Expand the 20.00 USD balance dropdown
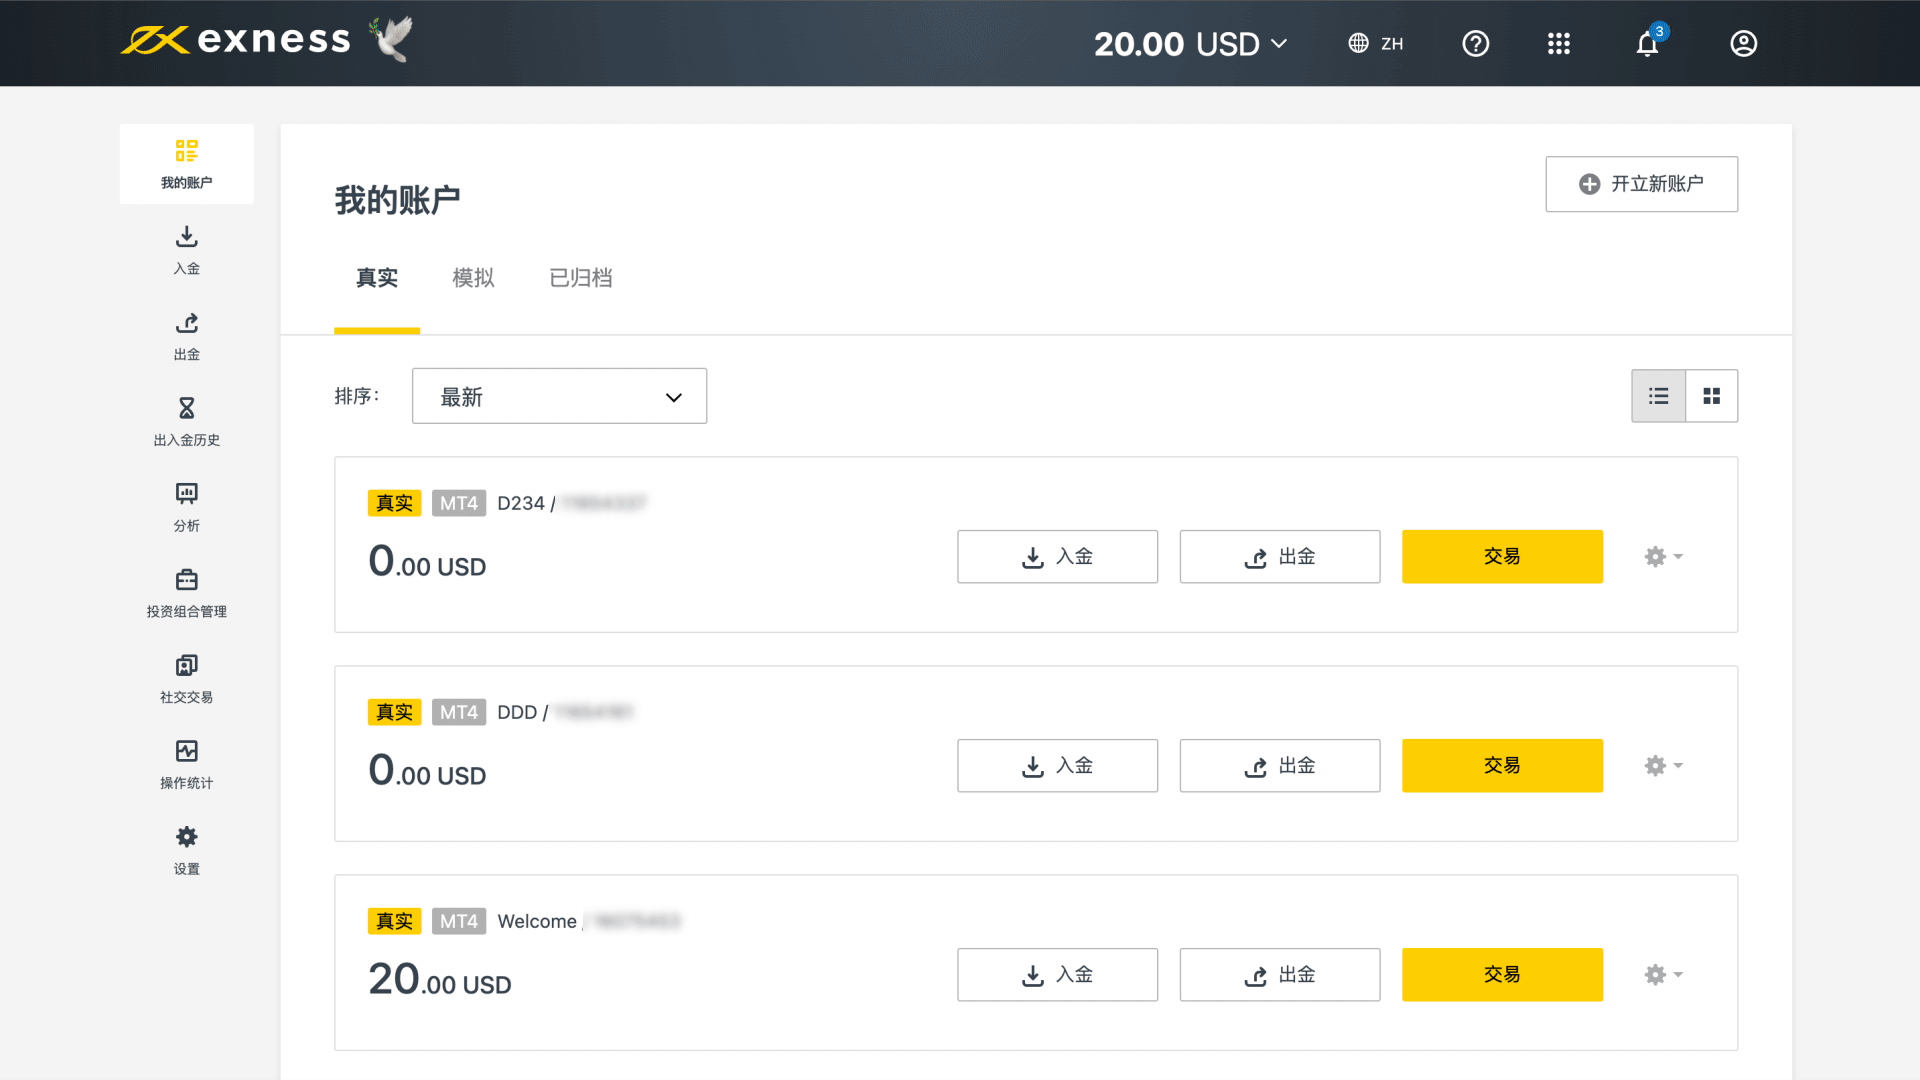 [1190, 44]
